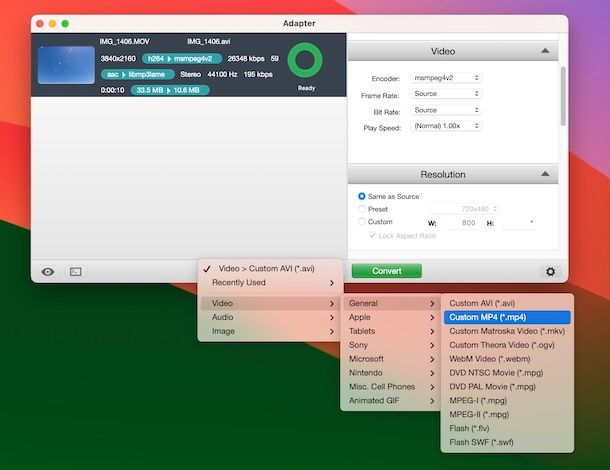The height and width of the screenshot is (470, 610).
Task: Open the Frame Rate dropdown
Action: [446, 94]
